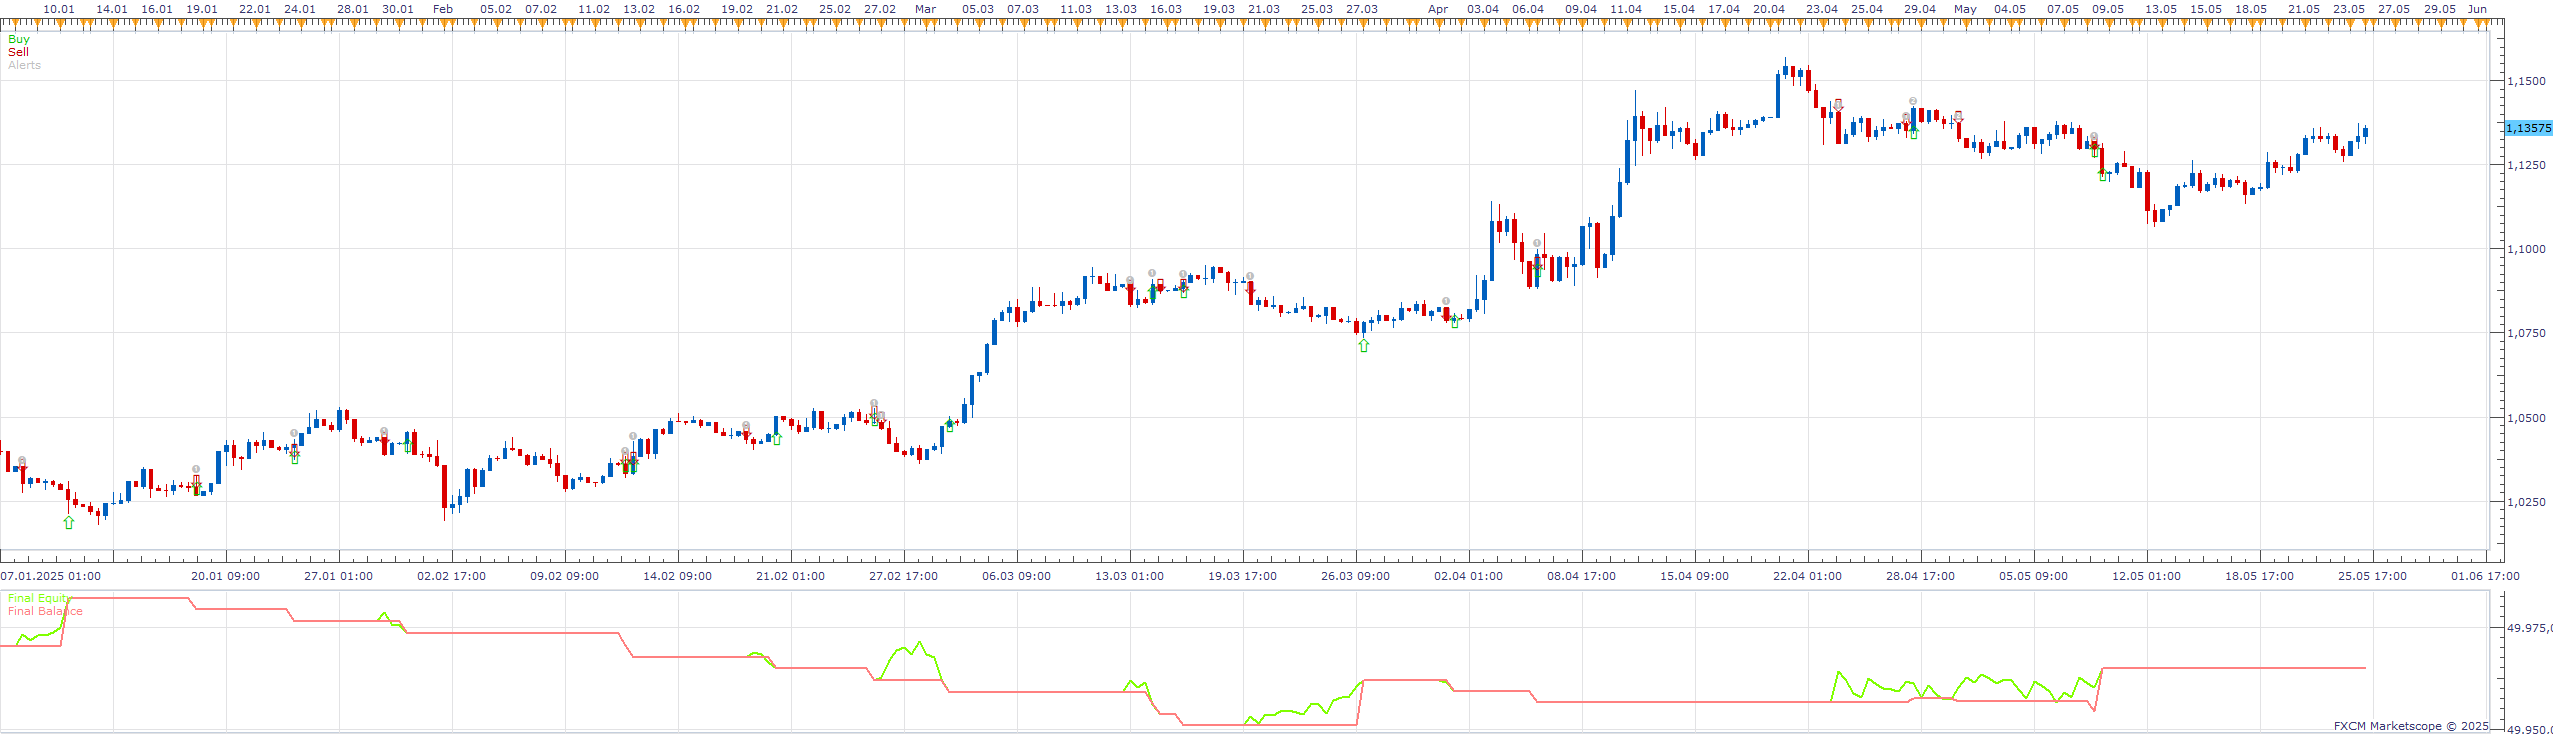Select the alert marker above the 19.02 candle
2555x734 pixels.
pyautogui.click(x=746, y=425)
